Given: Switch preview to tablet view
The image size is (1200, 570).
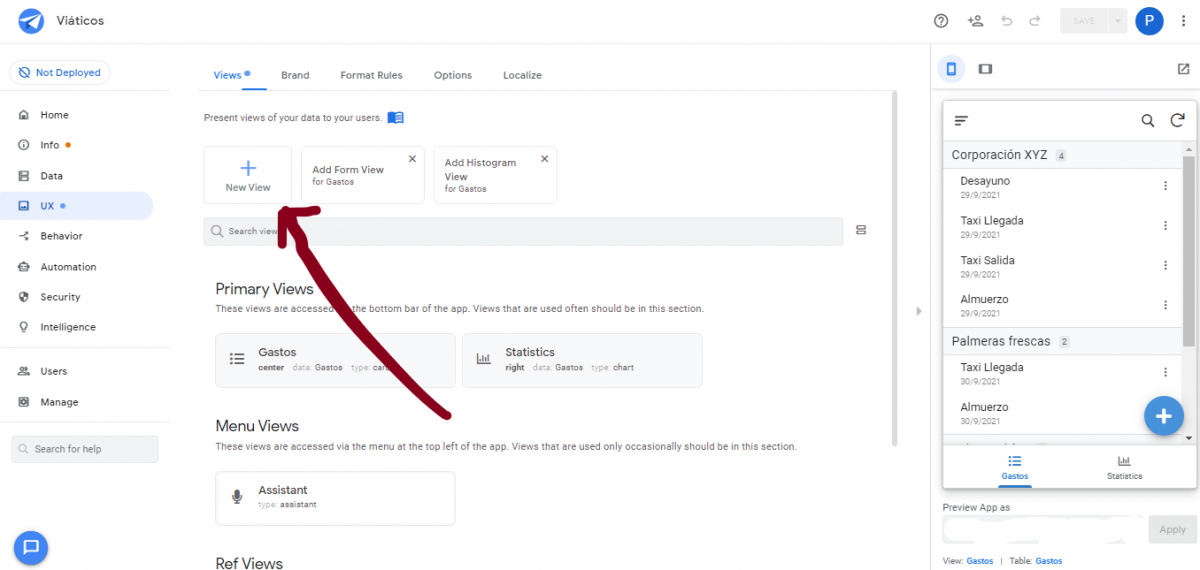Looking at the screenshot, I should (985, 69).
